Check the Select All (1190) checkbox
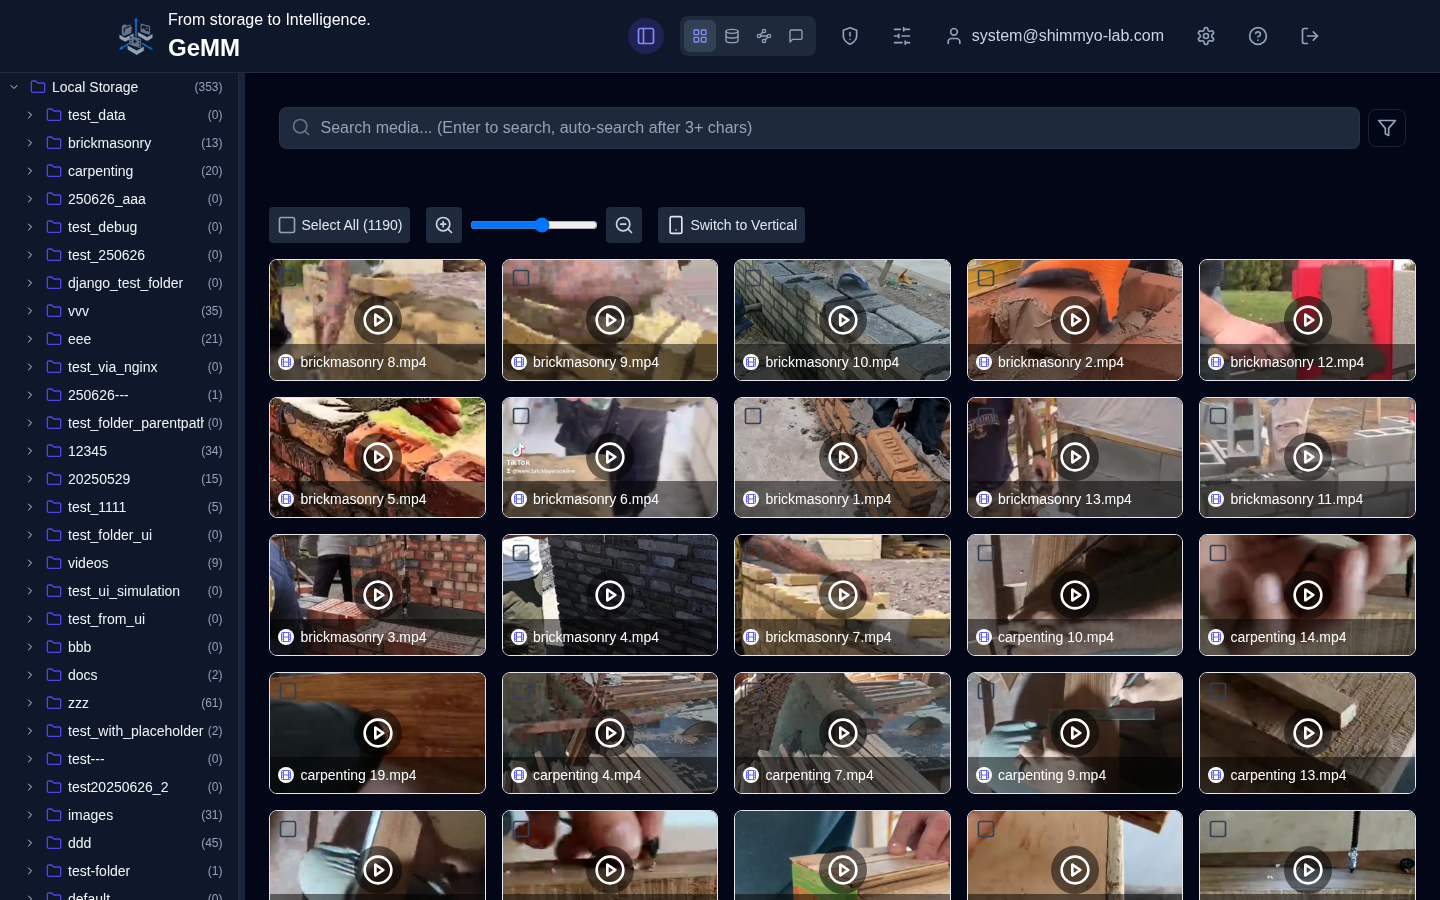This screenshot has width=1440, height=900. tap(287, 225)
